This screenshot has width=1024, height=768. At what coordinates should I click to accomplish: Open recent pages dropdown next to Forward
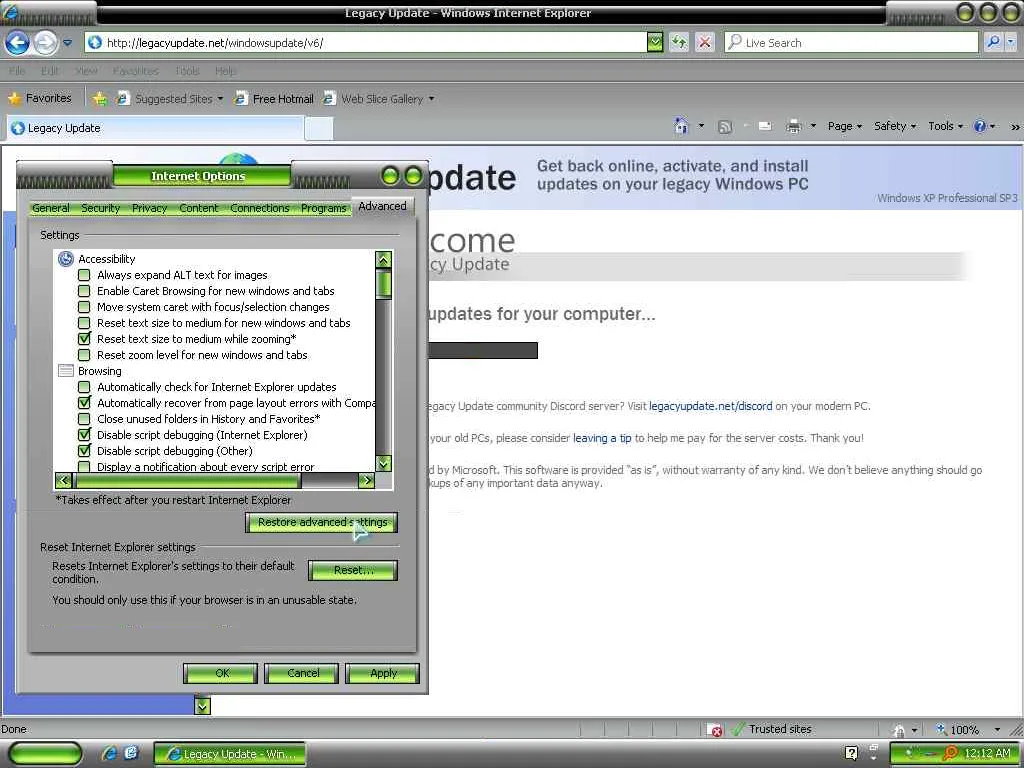67,43
